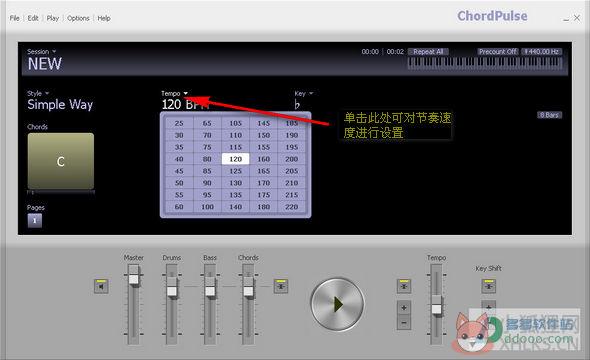Click the Drums volume fader

click(172, 291)
